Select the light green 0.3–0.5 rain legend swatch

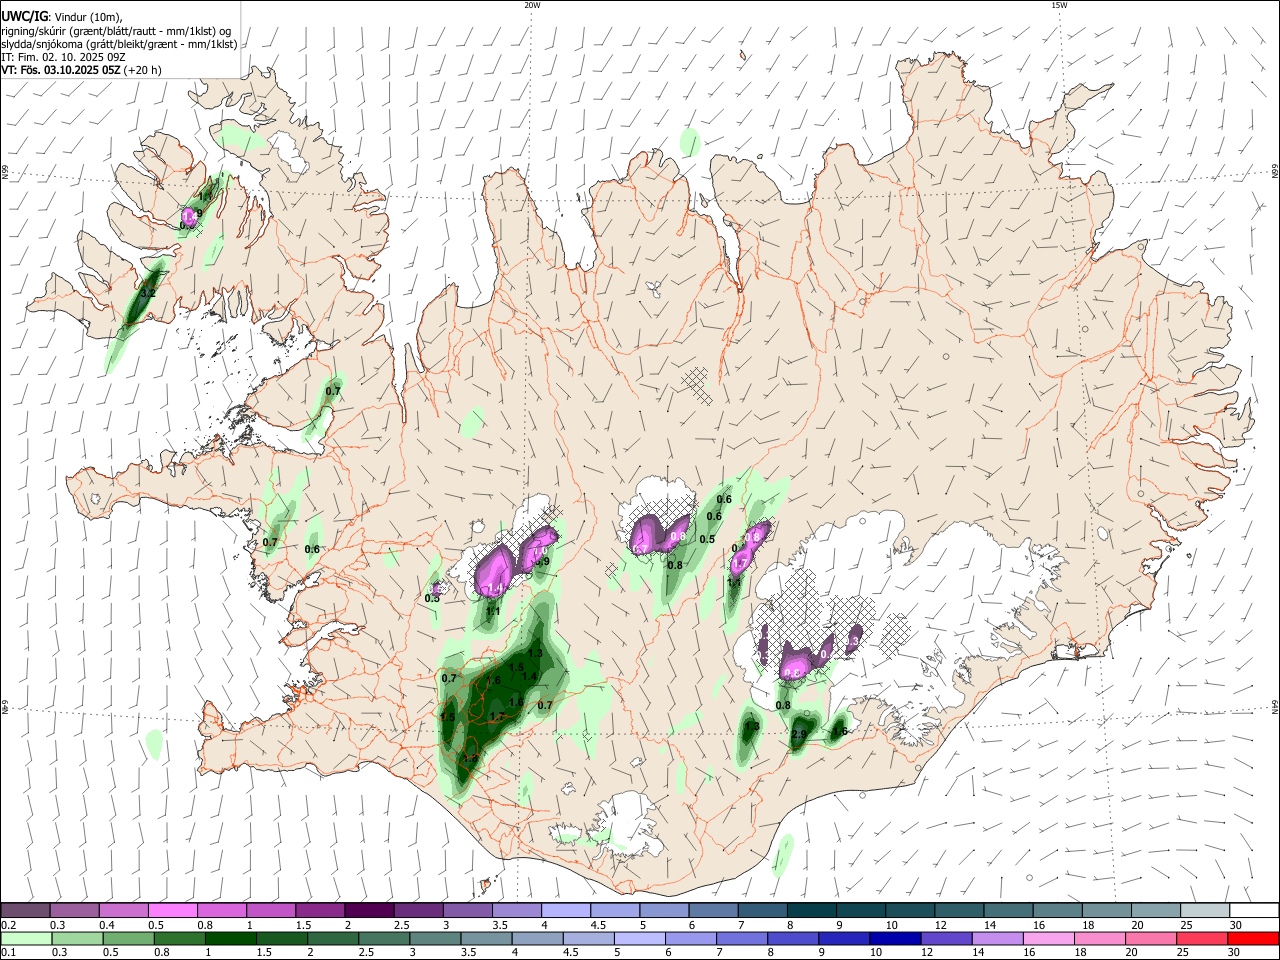tap(77, 938)
